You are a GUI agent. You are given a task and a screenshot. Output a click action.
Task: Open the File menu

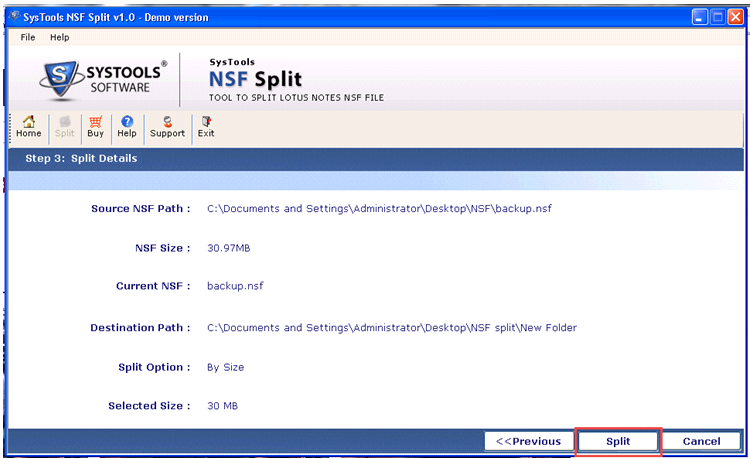pos(28,37)
